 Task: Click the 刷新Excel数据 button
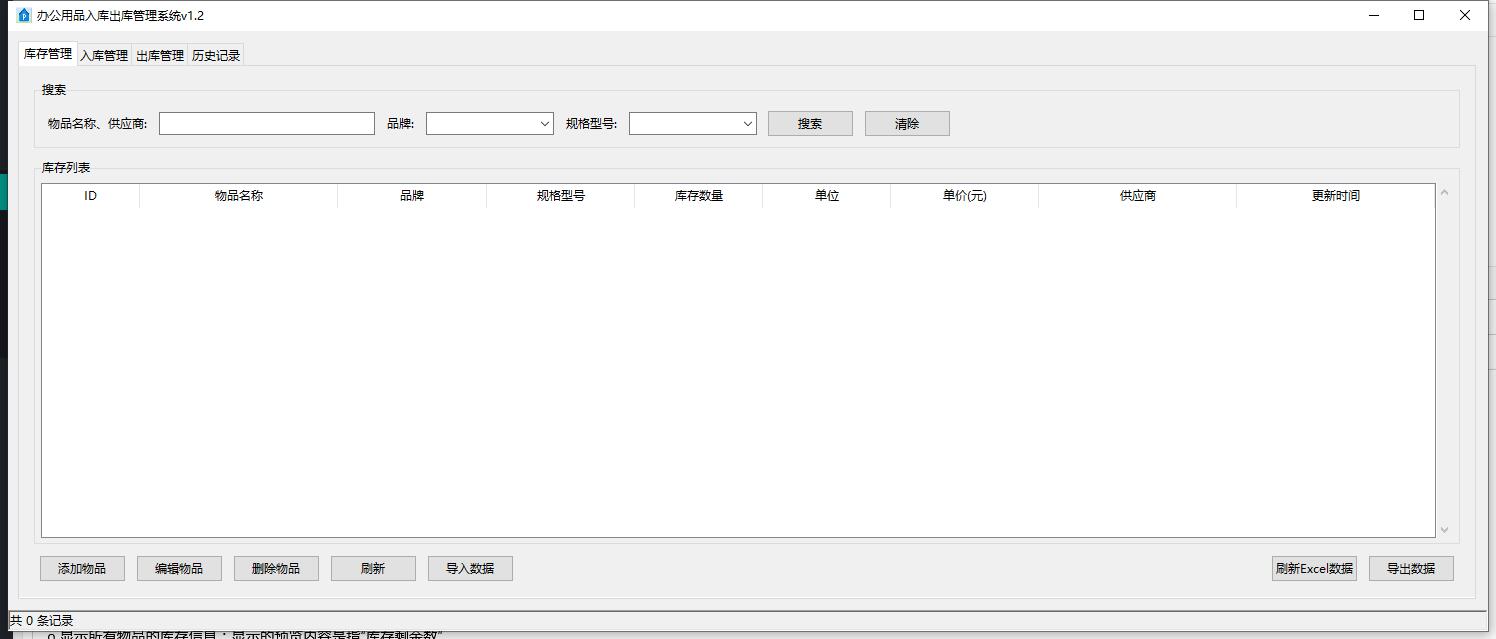pos(1314,568)
